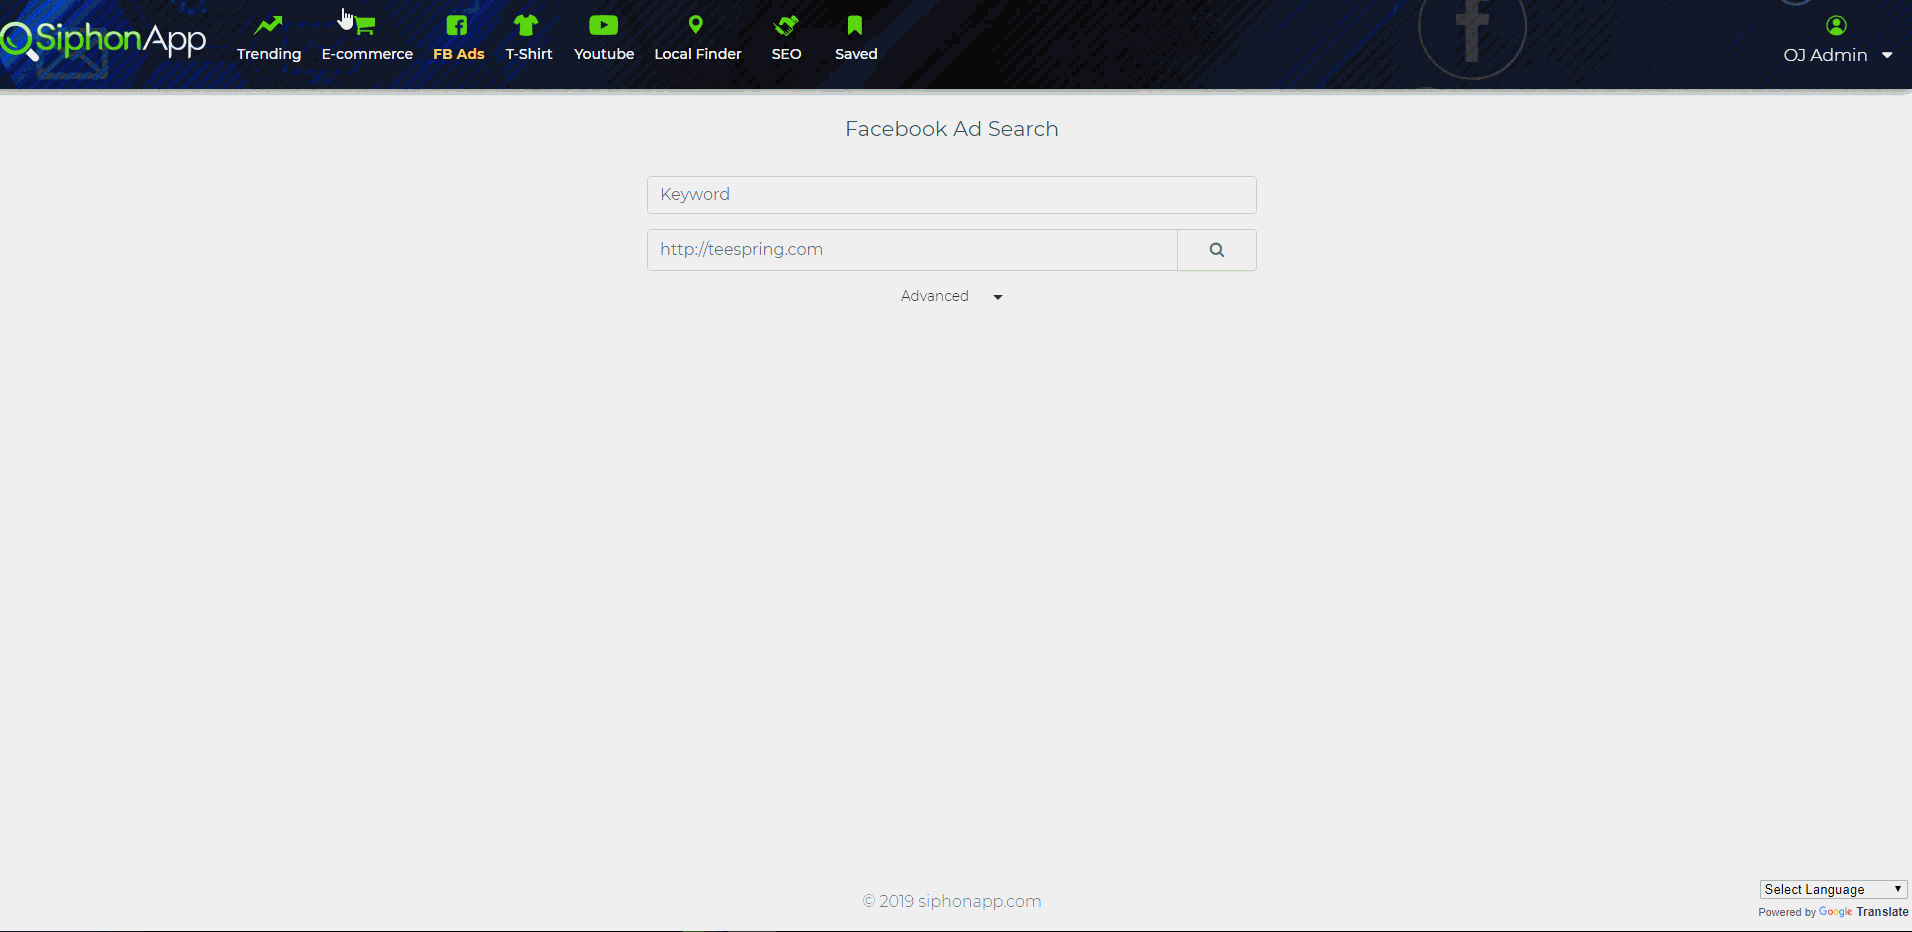This screenshot has width=1912, height=932.
Task: Click the Facebook Ad Search heading
Action: (x=951, y=129)
